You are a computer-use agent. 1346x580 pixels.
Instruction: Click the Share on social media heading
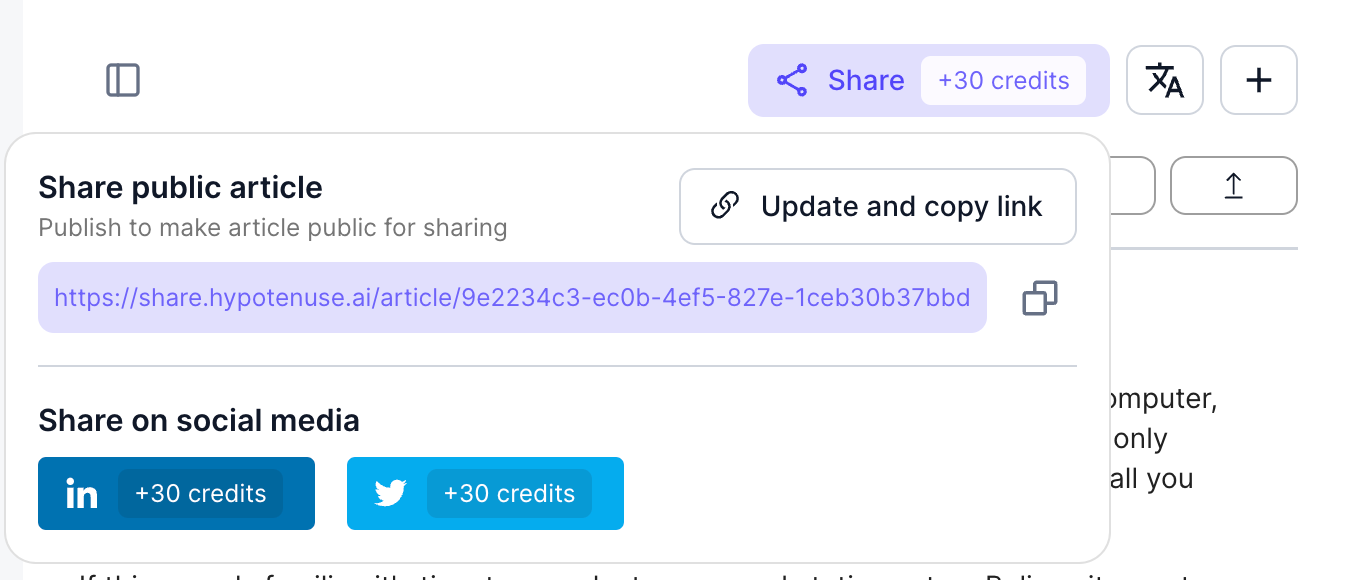[x=199, y=420]
